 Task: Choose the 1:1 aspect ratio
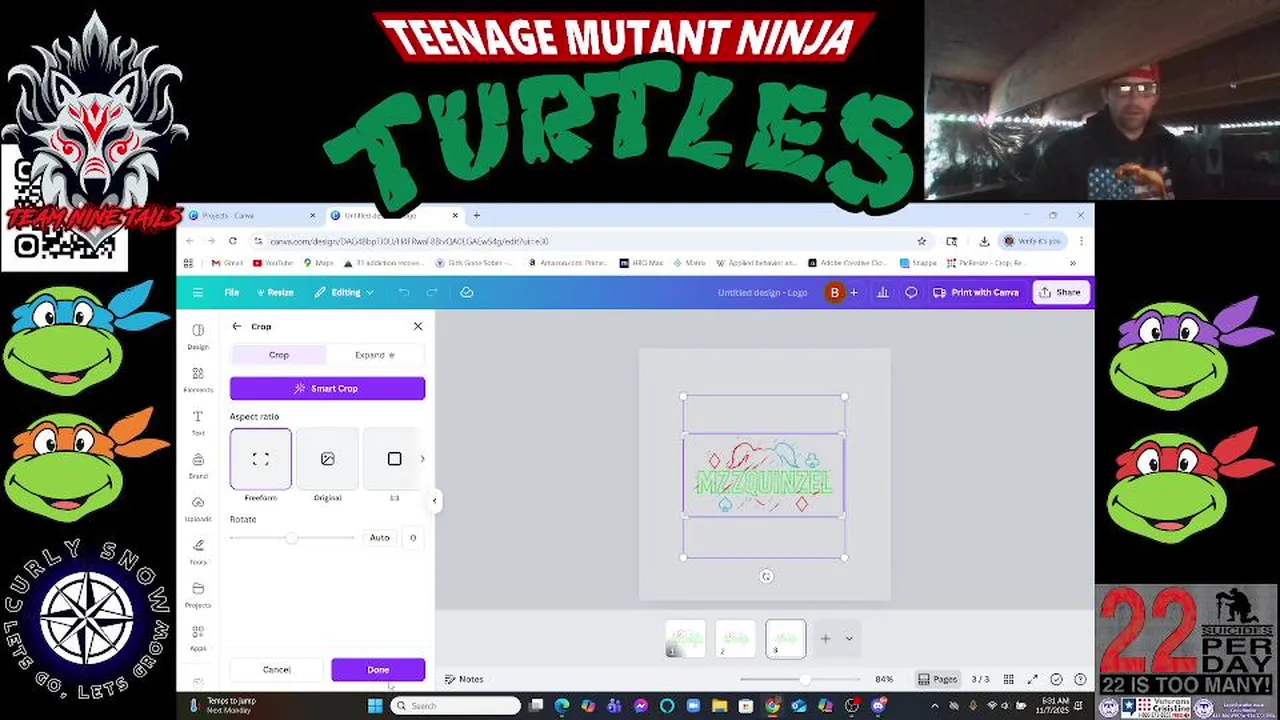click(x=394, y=459)
